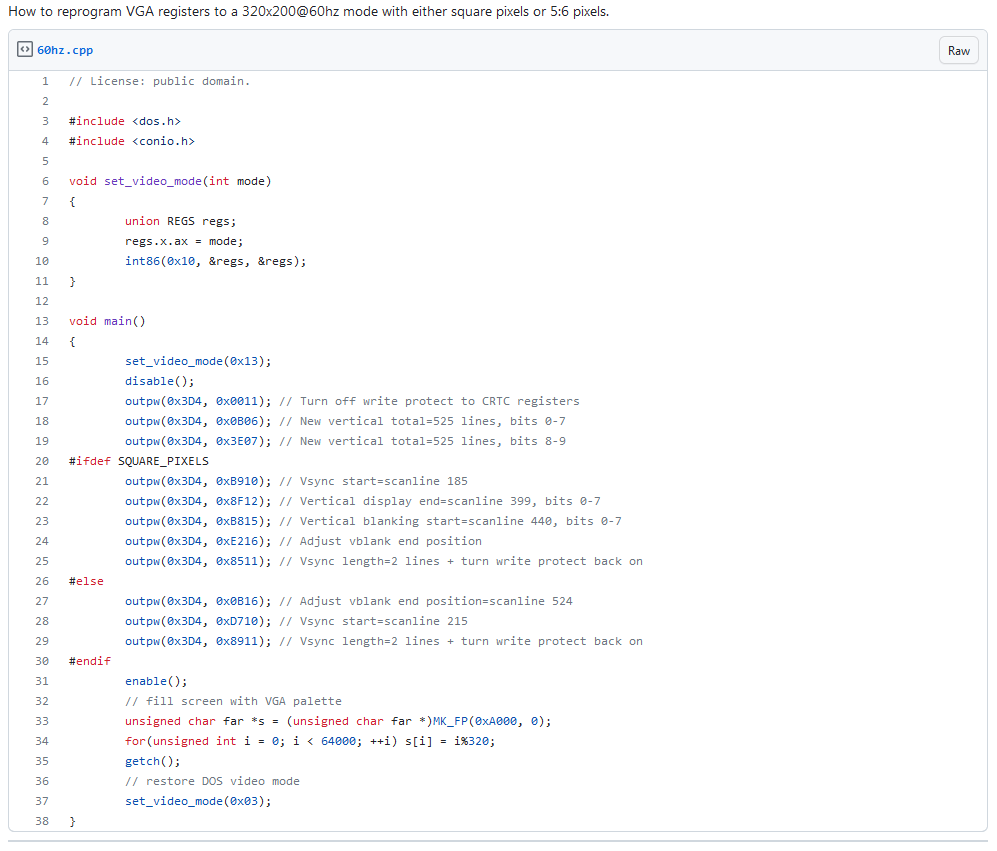
Task: Click line number 13 at void main()
Action: [41, 321]
